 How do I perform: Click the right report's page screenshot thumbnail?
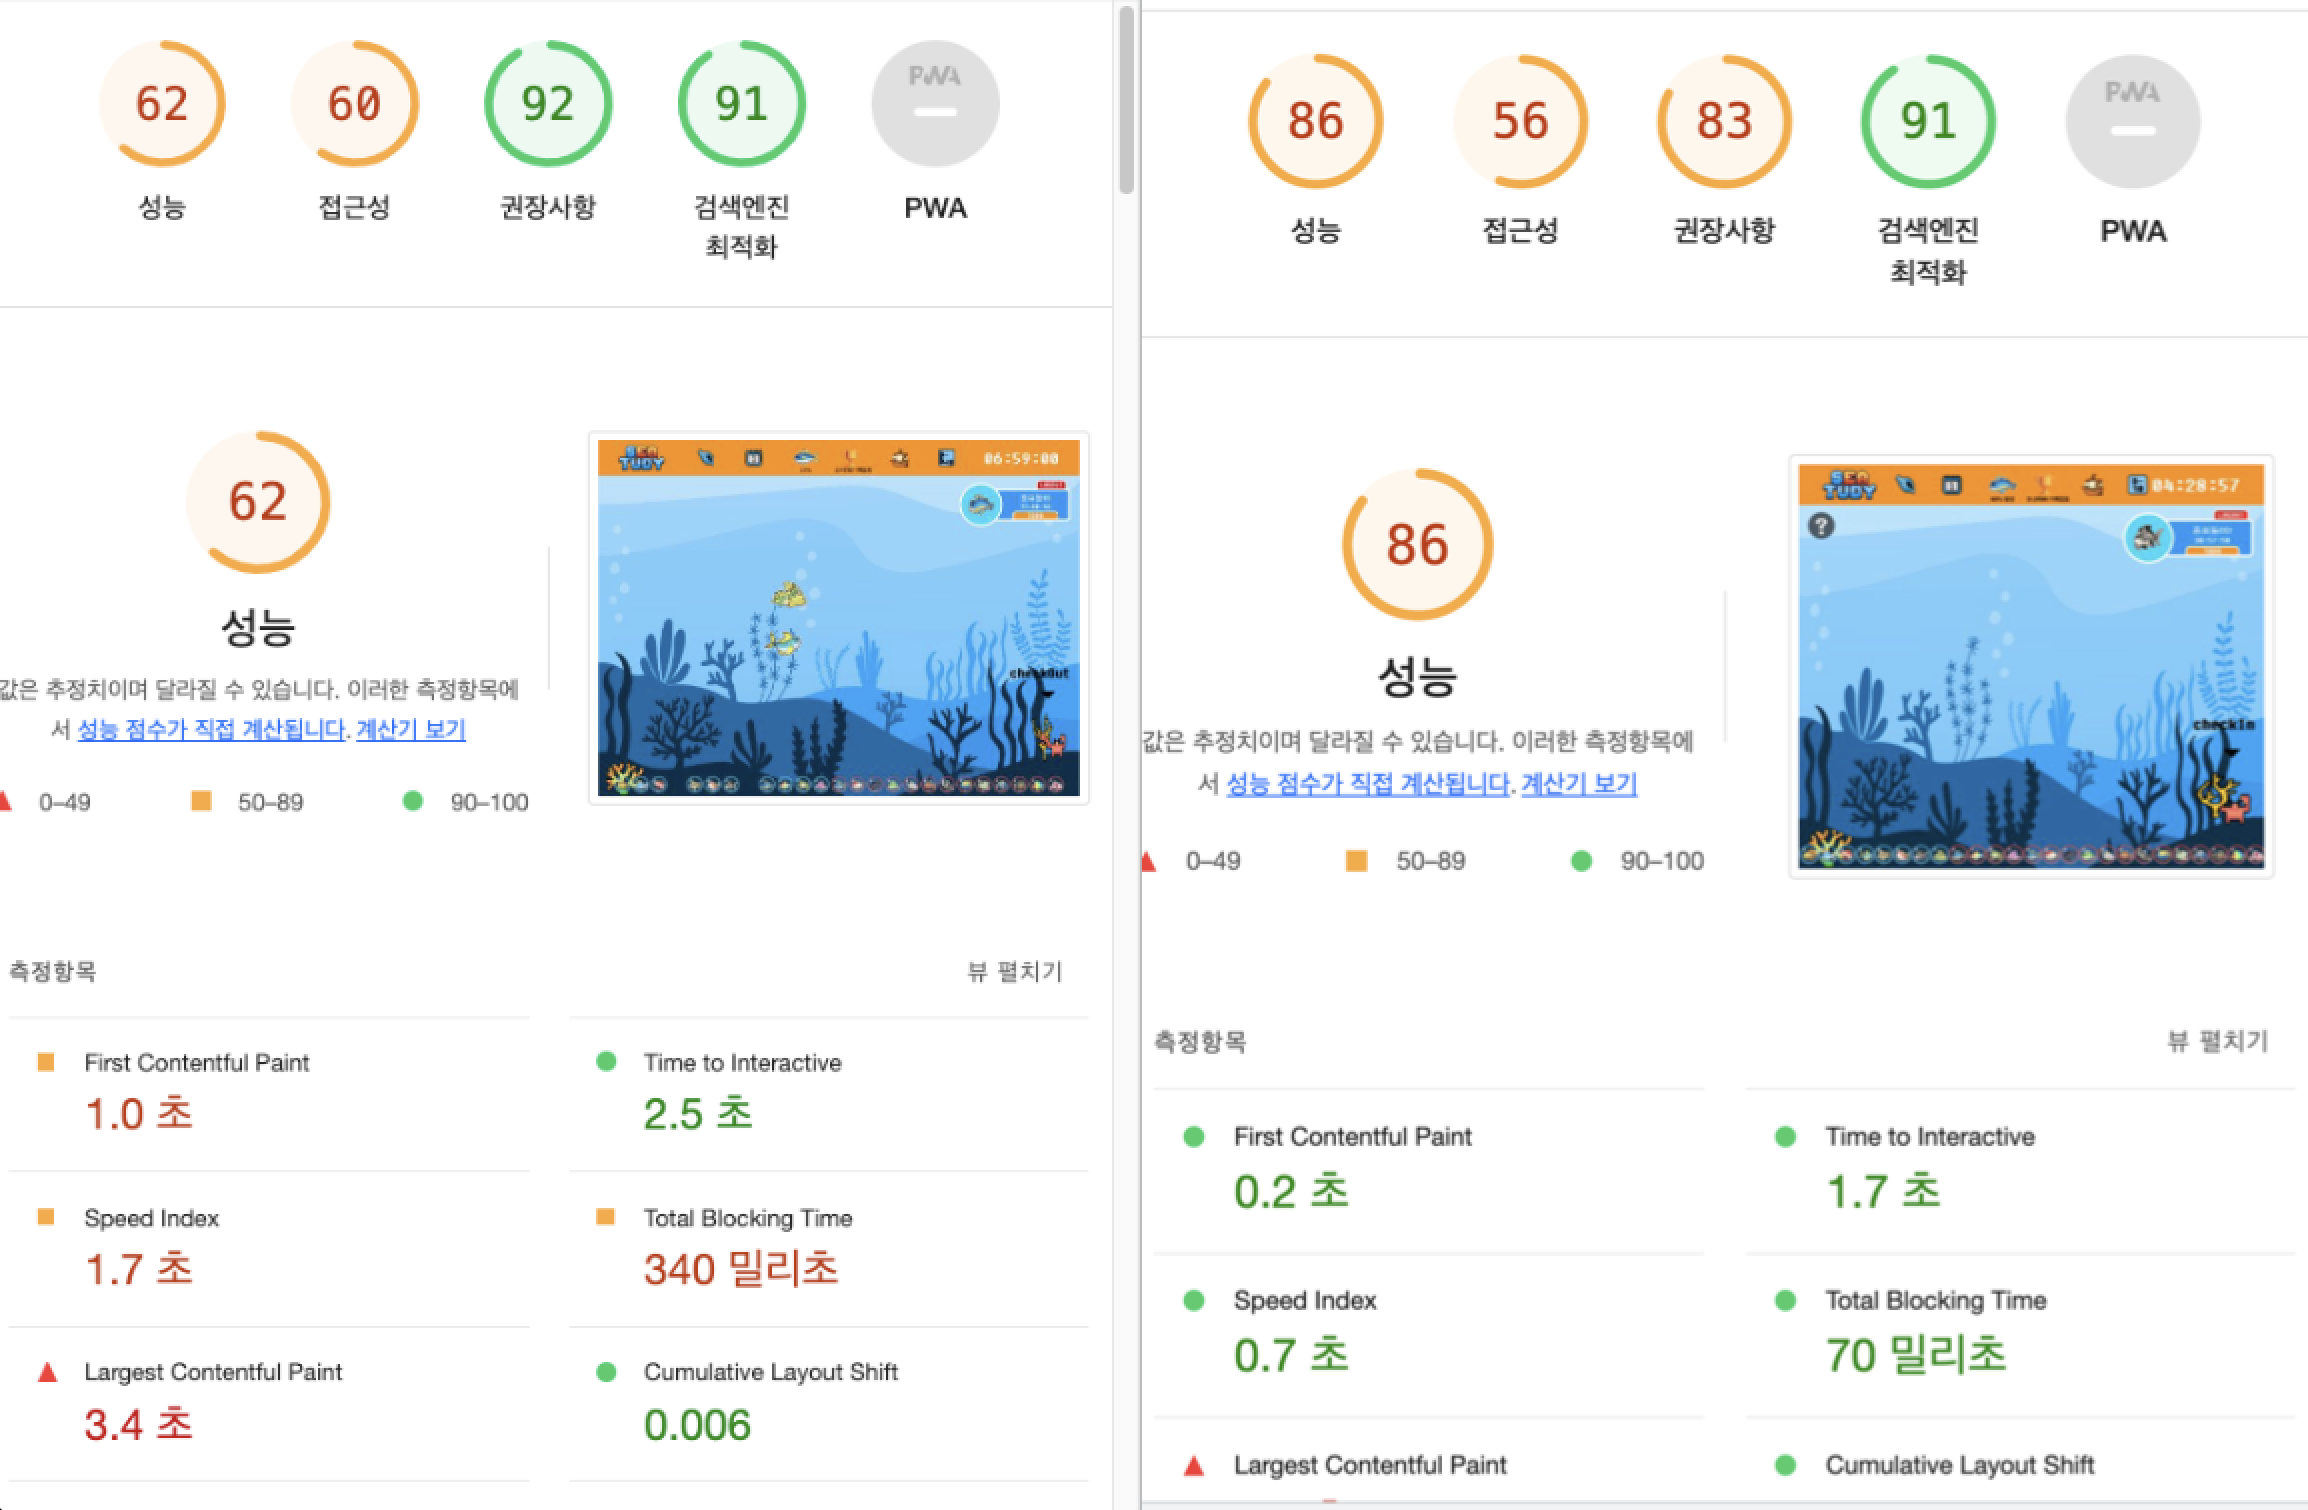coord(2030,666)
